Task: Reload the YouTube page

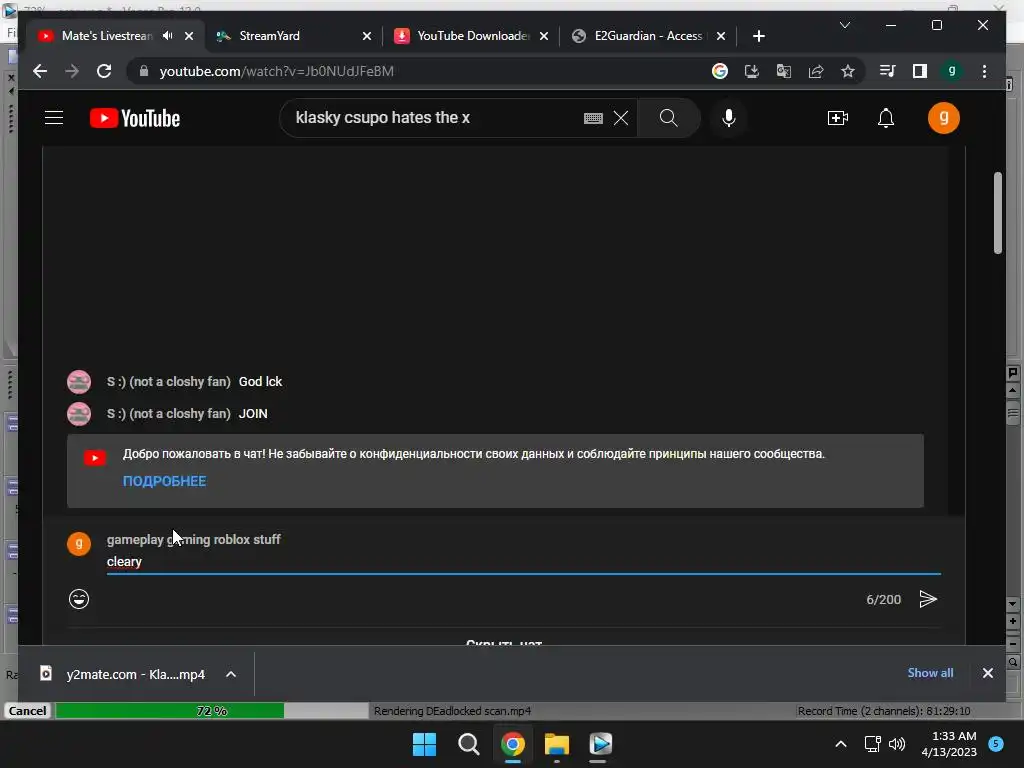Action: tap(104, 71)
